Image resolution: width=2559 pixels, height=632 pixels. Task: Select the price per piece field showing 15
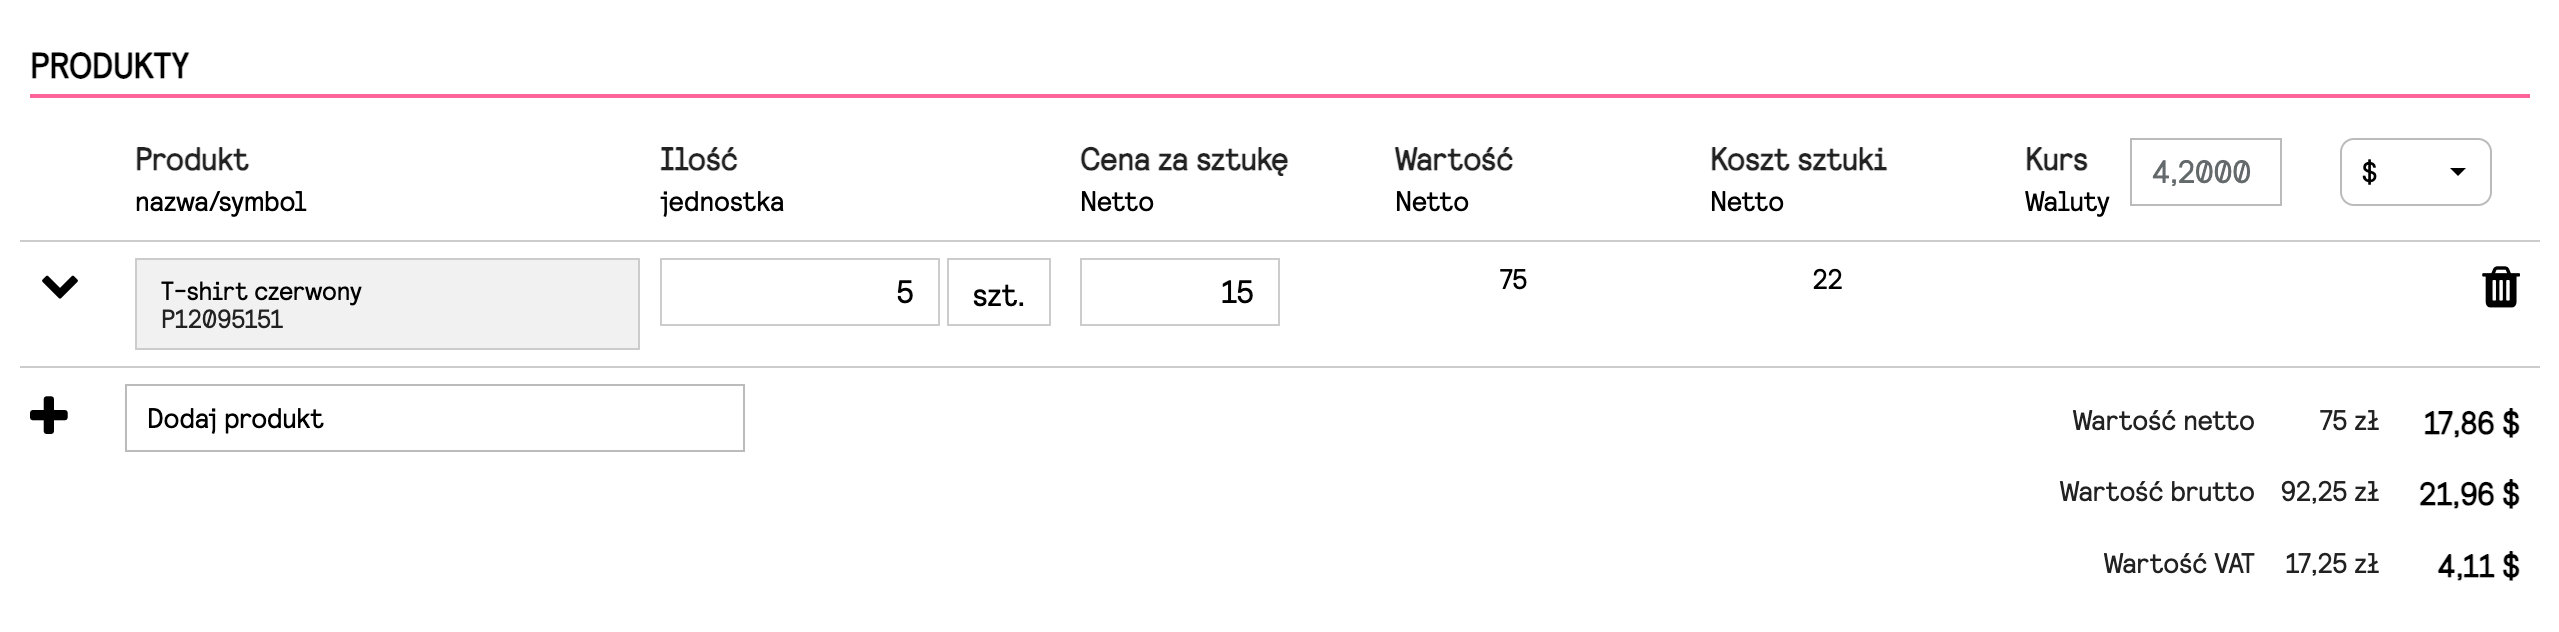1179,292
